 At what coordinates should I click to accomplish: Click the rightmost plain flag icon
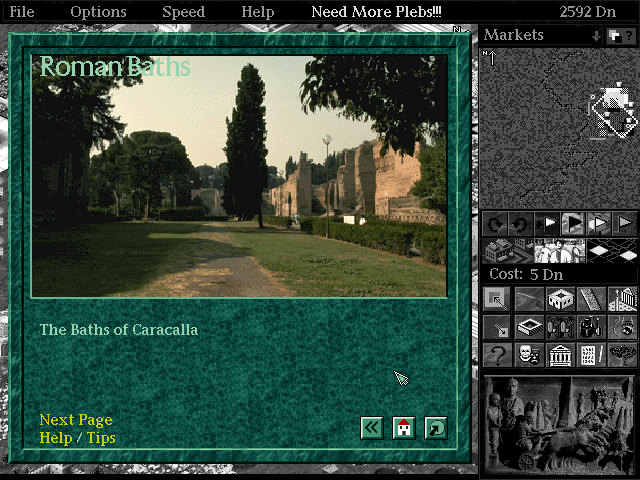pos(624,224)
